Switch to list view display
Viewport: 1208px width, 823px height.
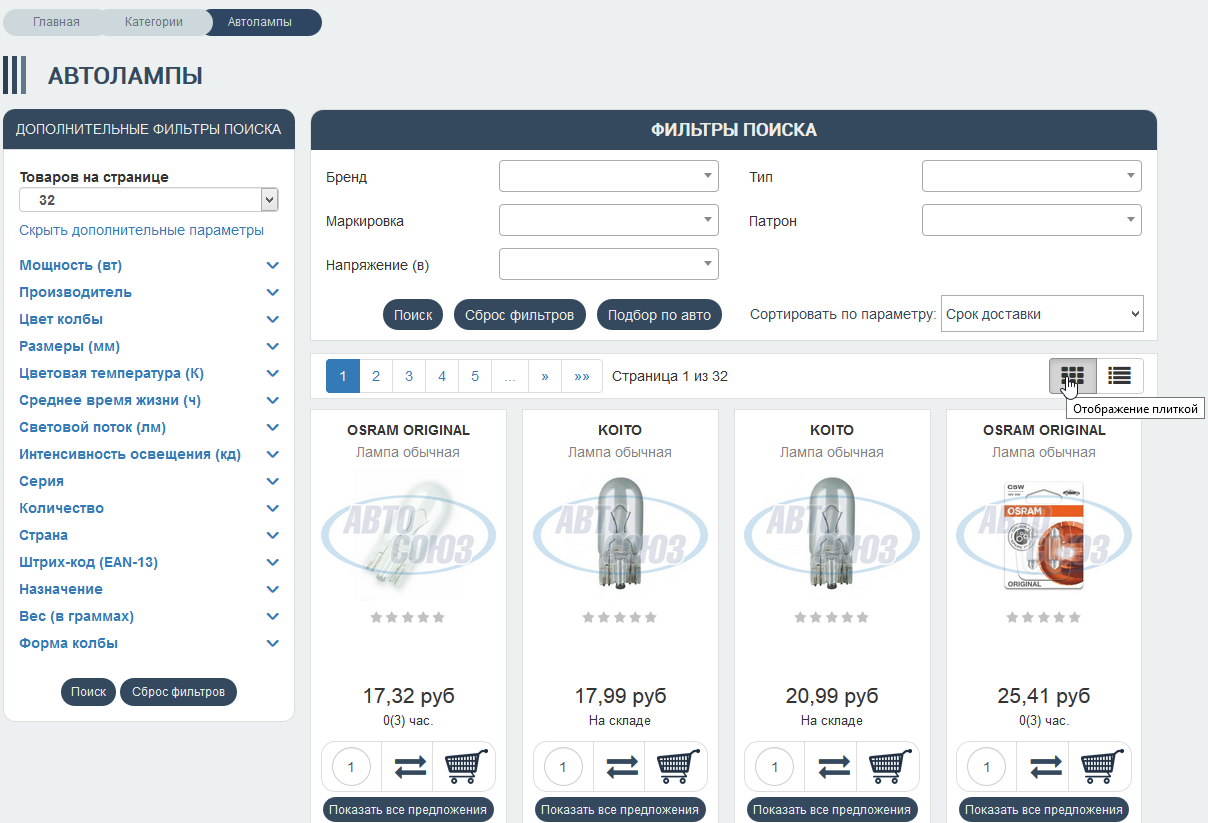click(x=1119, y=376)
